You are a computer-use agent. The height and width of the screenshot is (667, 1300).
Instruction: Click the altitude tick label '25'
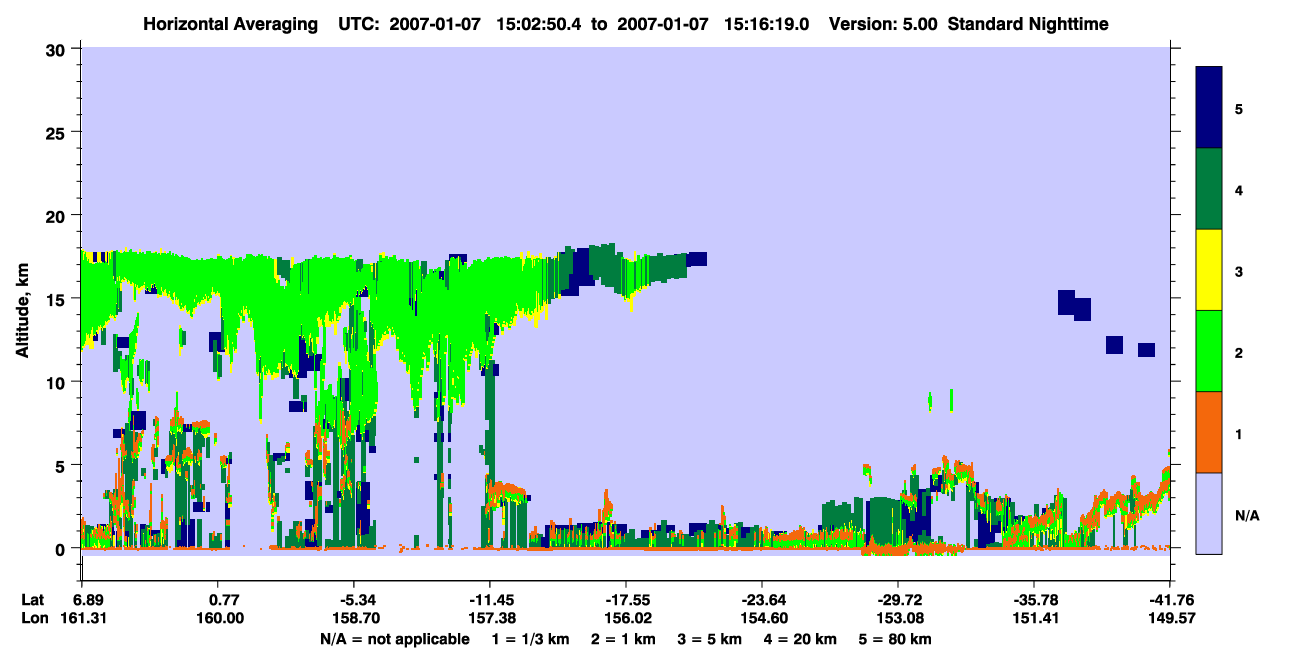click(x=58, y=132)
